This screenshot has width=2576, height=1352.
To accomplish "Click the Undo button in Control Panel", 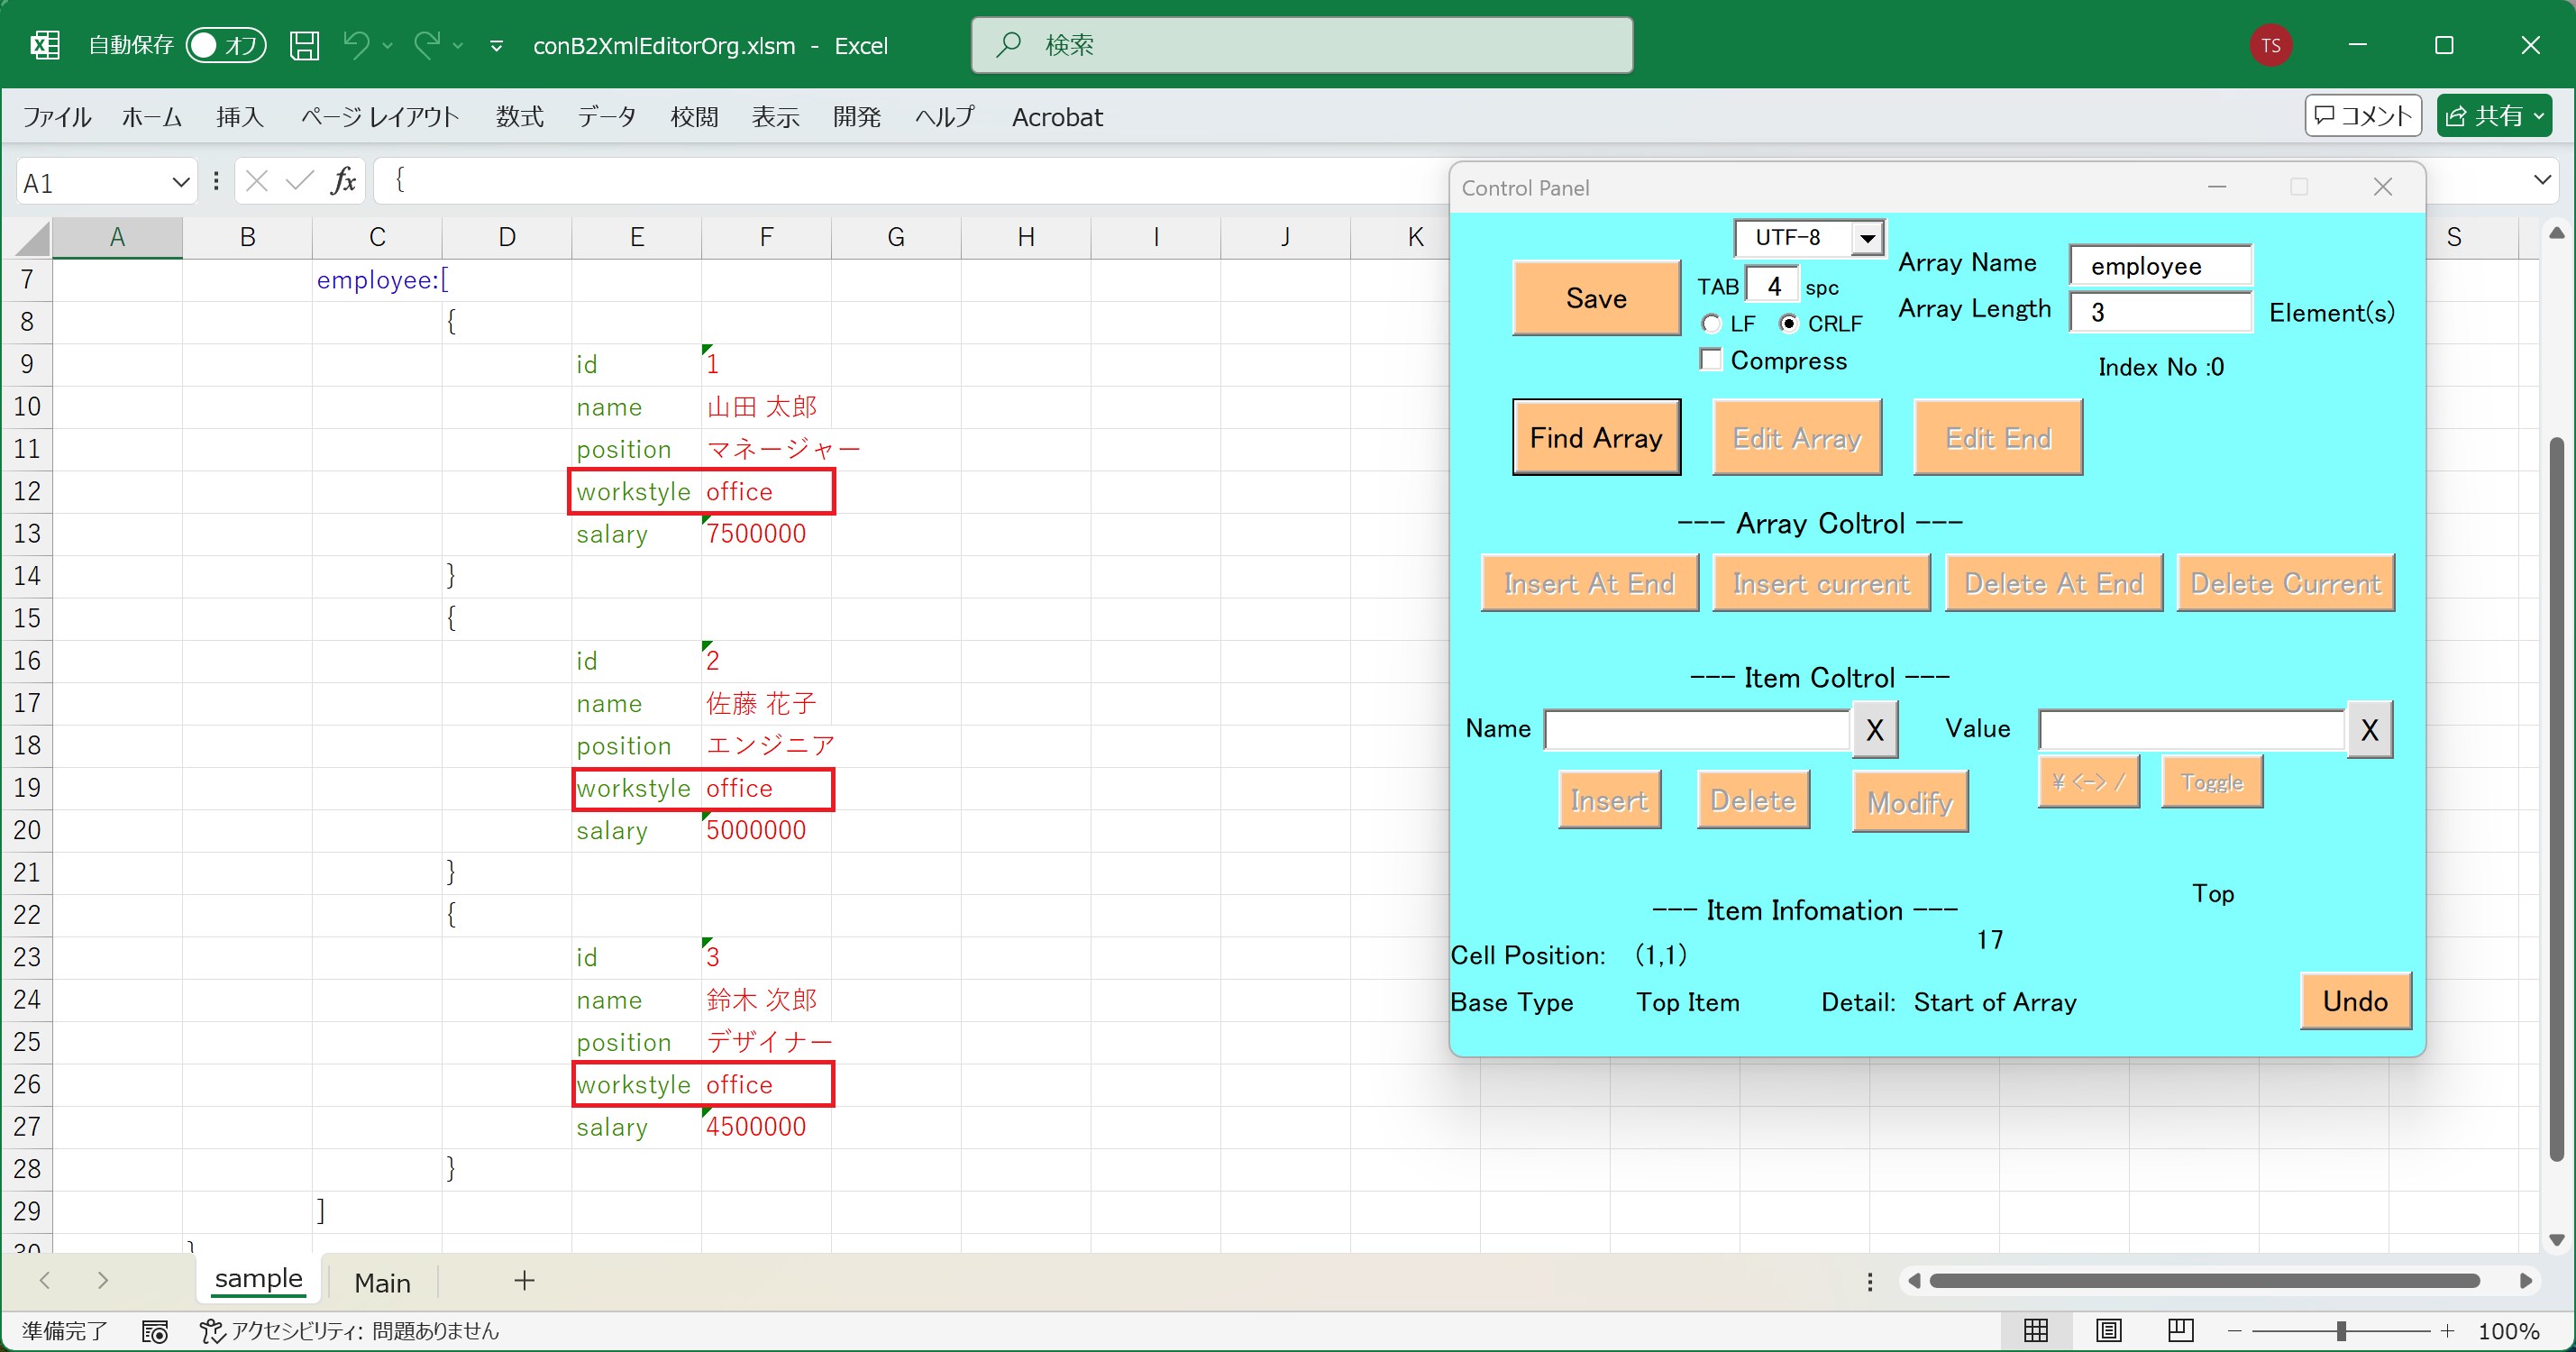I will click(x=2355, y=1001).
